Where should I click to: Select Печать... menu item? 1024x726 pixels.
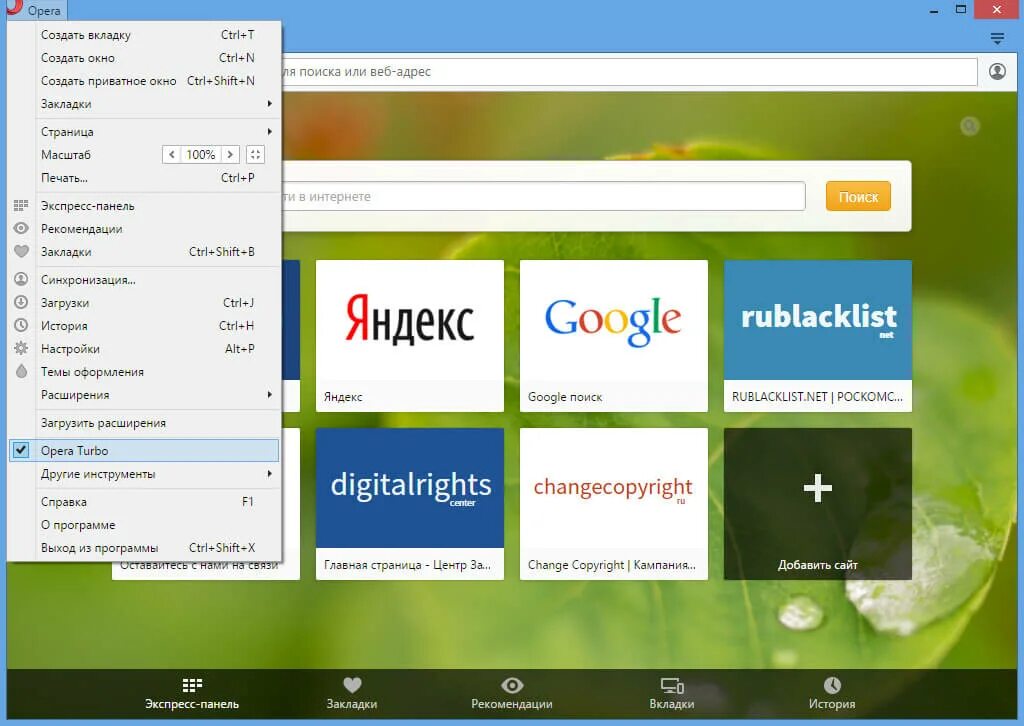[x=146, y=178]
